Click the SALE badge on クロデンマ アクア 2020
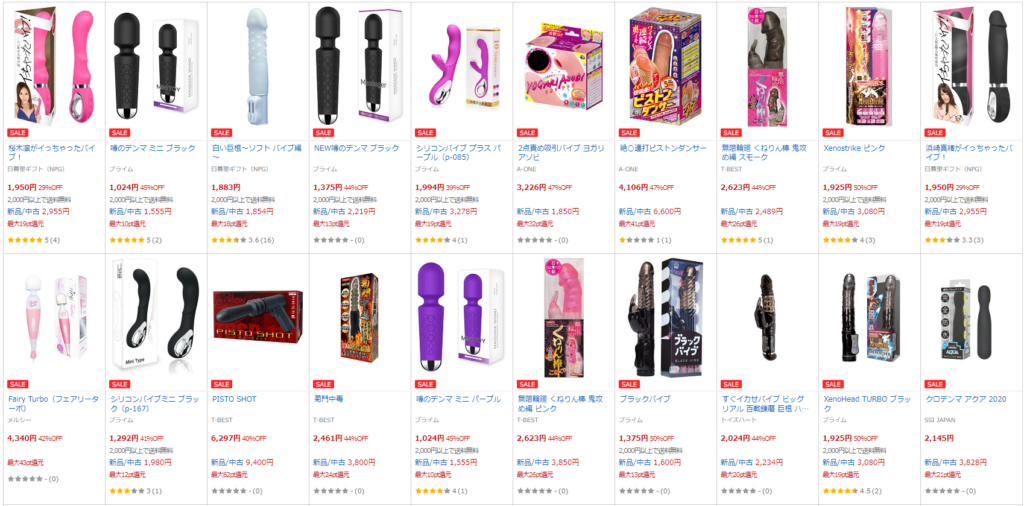Screen dimensions: 1024x506 tap(935, 384)
